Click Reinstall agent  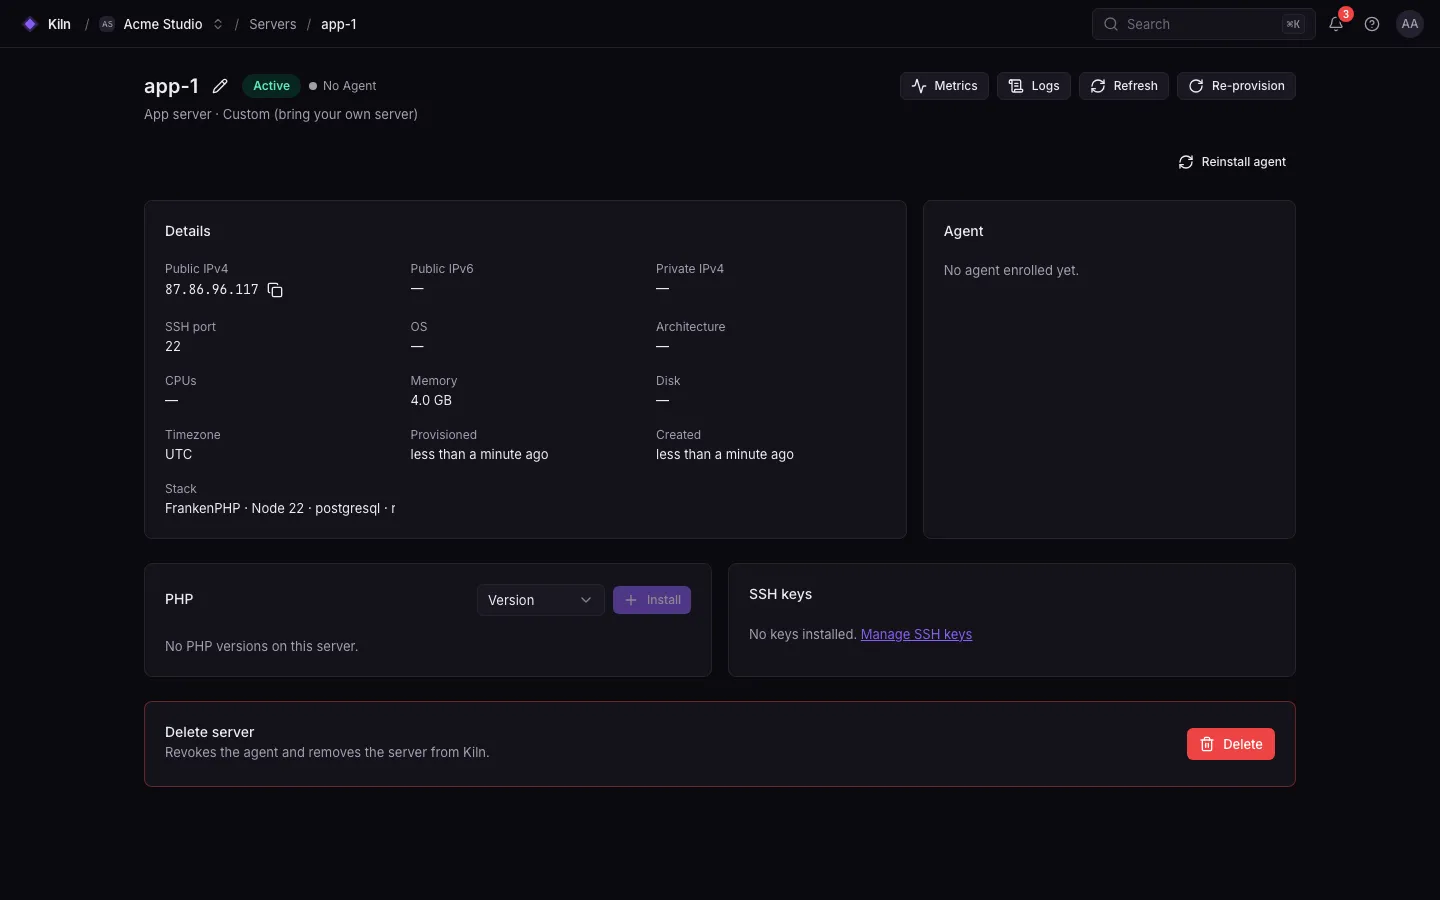click(x=1232, y=162)
